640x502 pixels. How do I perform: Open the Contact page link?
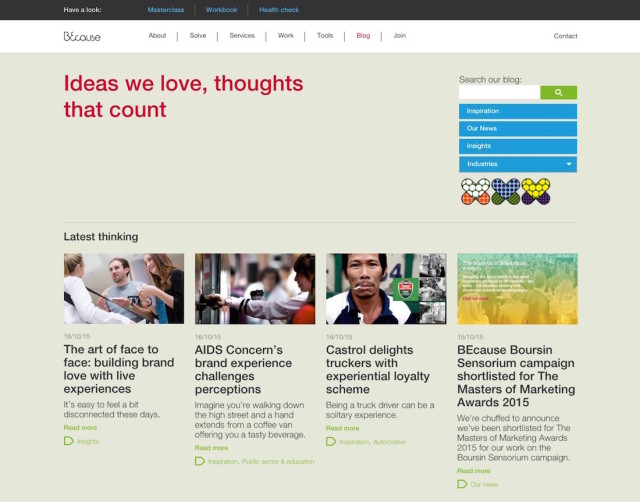point(565,36)
